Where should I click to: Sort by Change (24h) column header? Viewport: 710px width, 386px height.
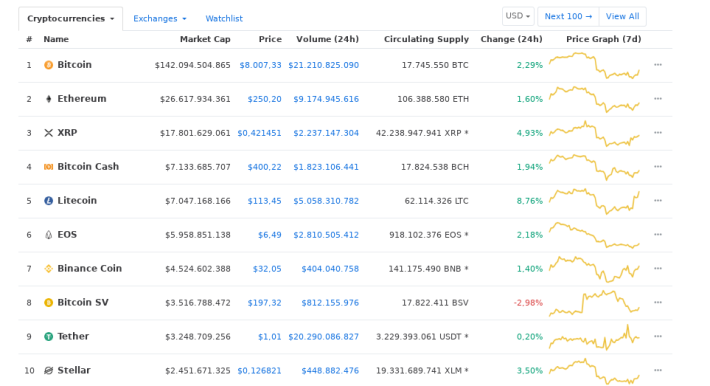point(511,39)
